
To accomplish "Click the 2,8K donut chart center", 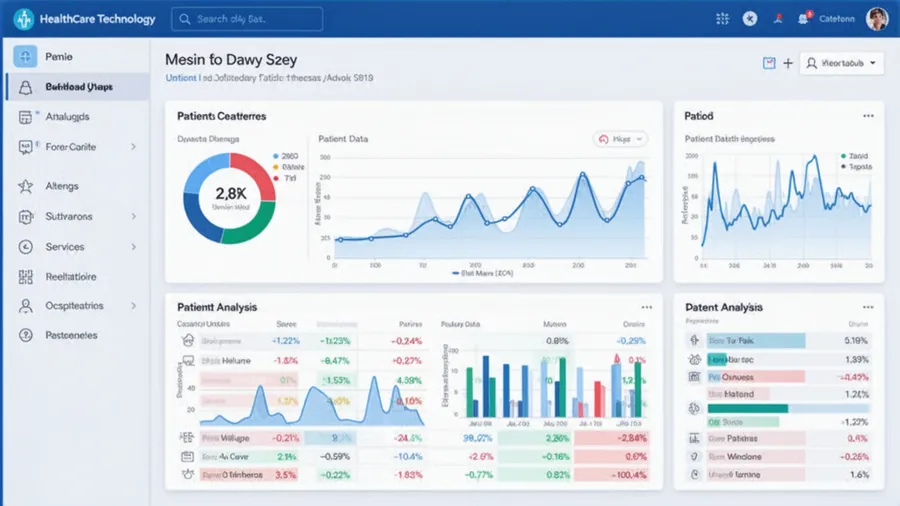I will click(x=230, y=197).
